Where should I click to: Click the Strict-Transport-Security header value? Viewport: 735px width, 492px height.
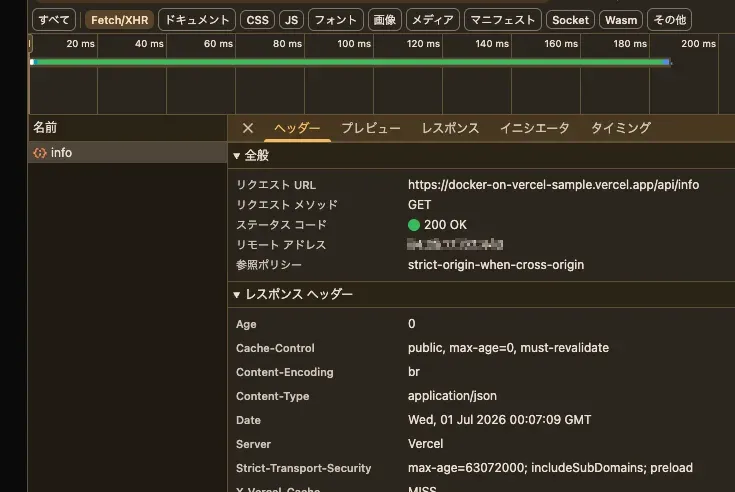tap(550, 468)
